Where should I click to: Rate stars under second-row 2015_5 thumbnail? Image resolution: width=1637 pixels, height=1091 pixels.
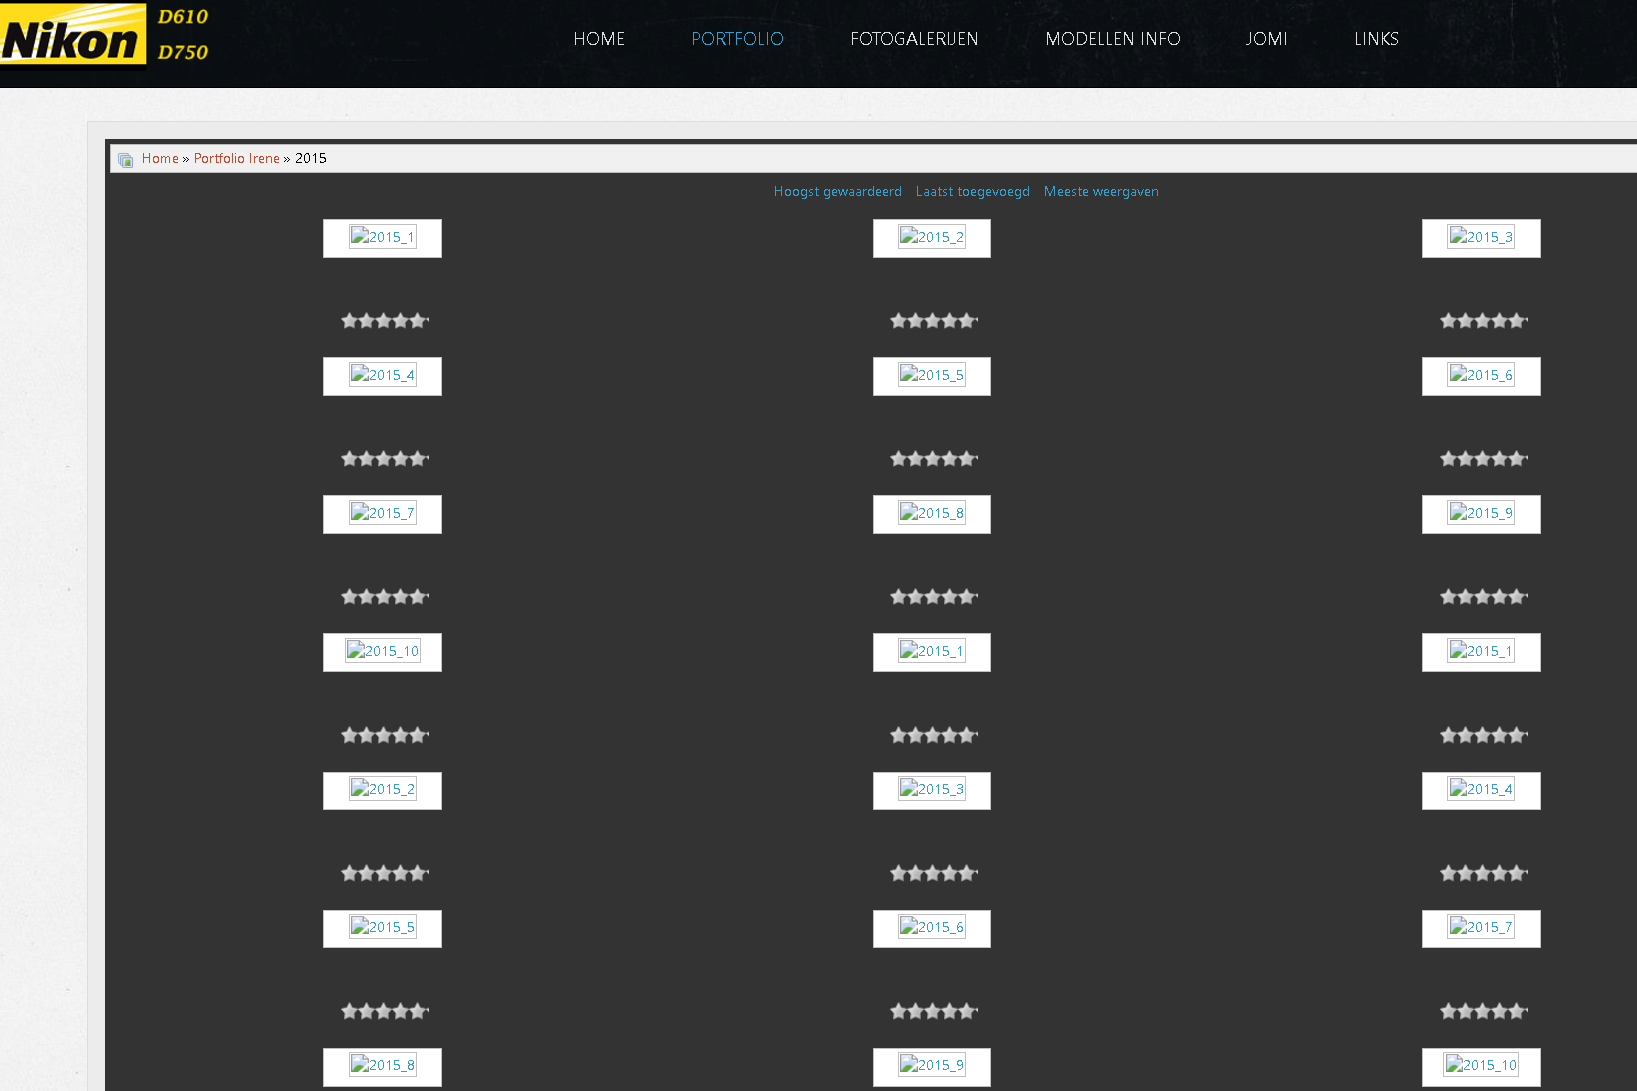(934, 459)
